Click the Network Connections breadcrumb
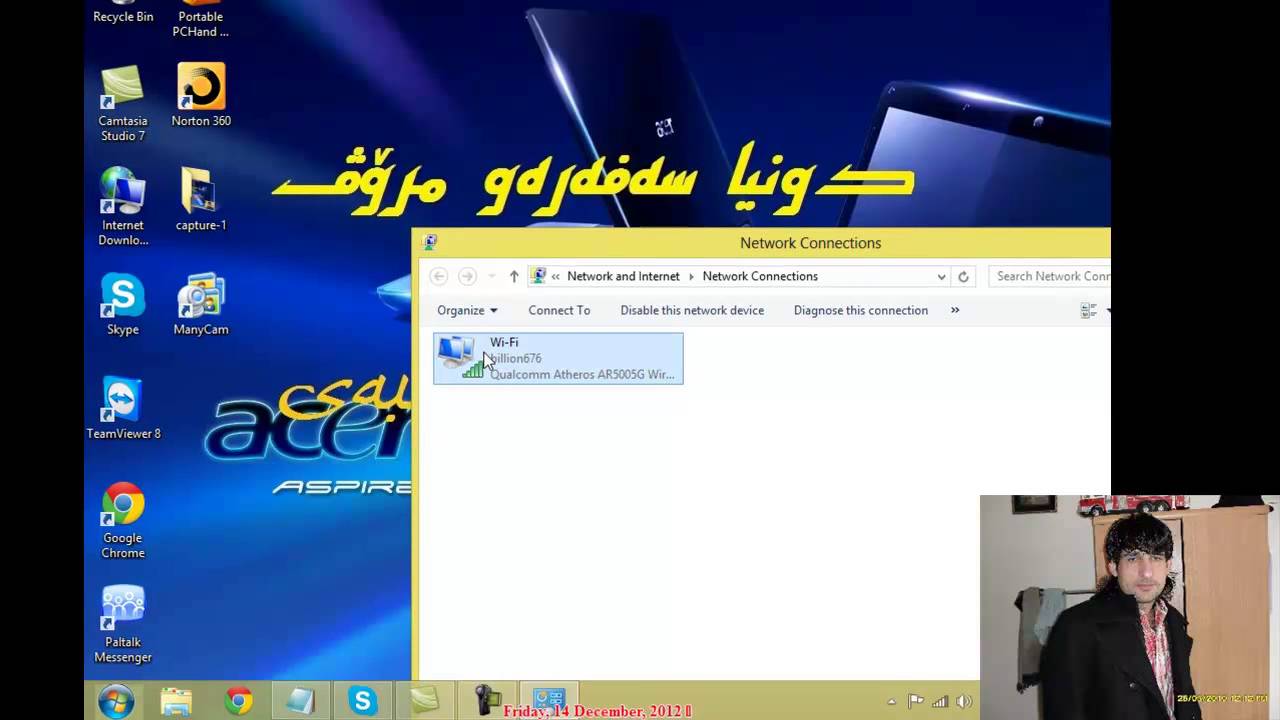The width and height of the screenshot is (1280, 720). pos(760,276)
